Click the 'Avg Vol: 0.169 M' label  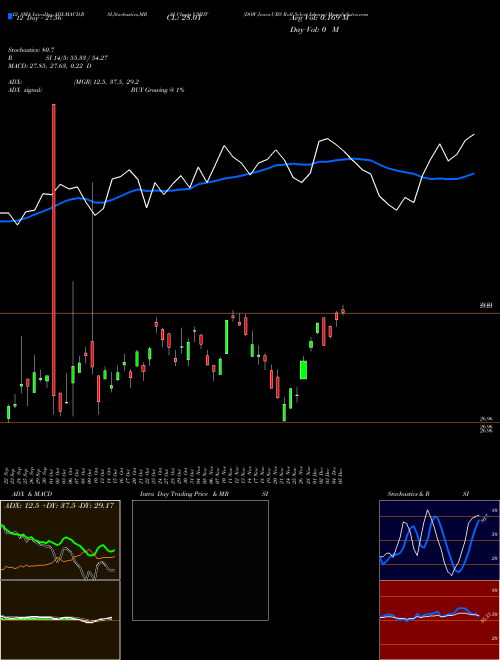[x=319, y=18]
